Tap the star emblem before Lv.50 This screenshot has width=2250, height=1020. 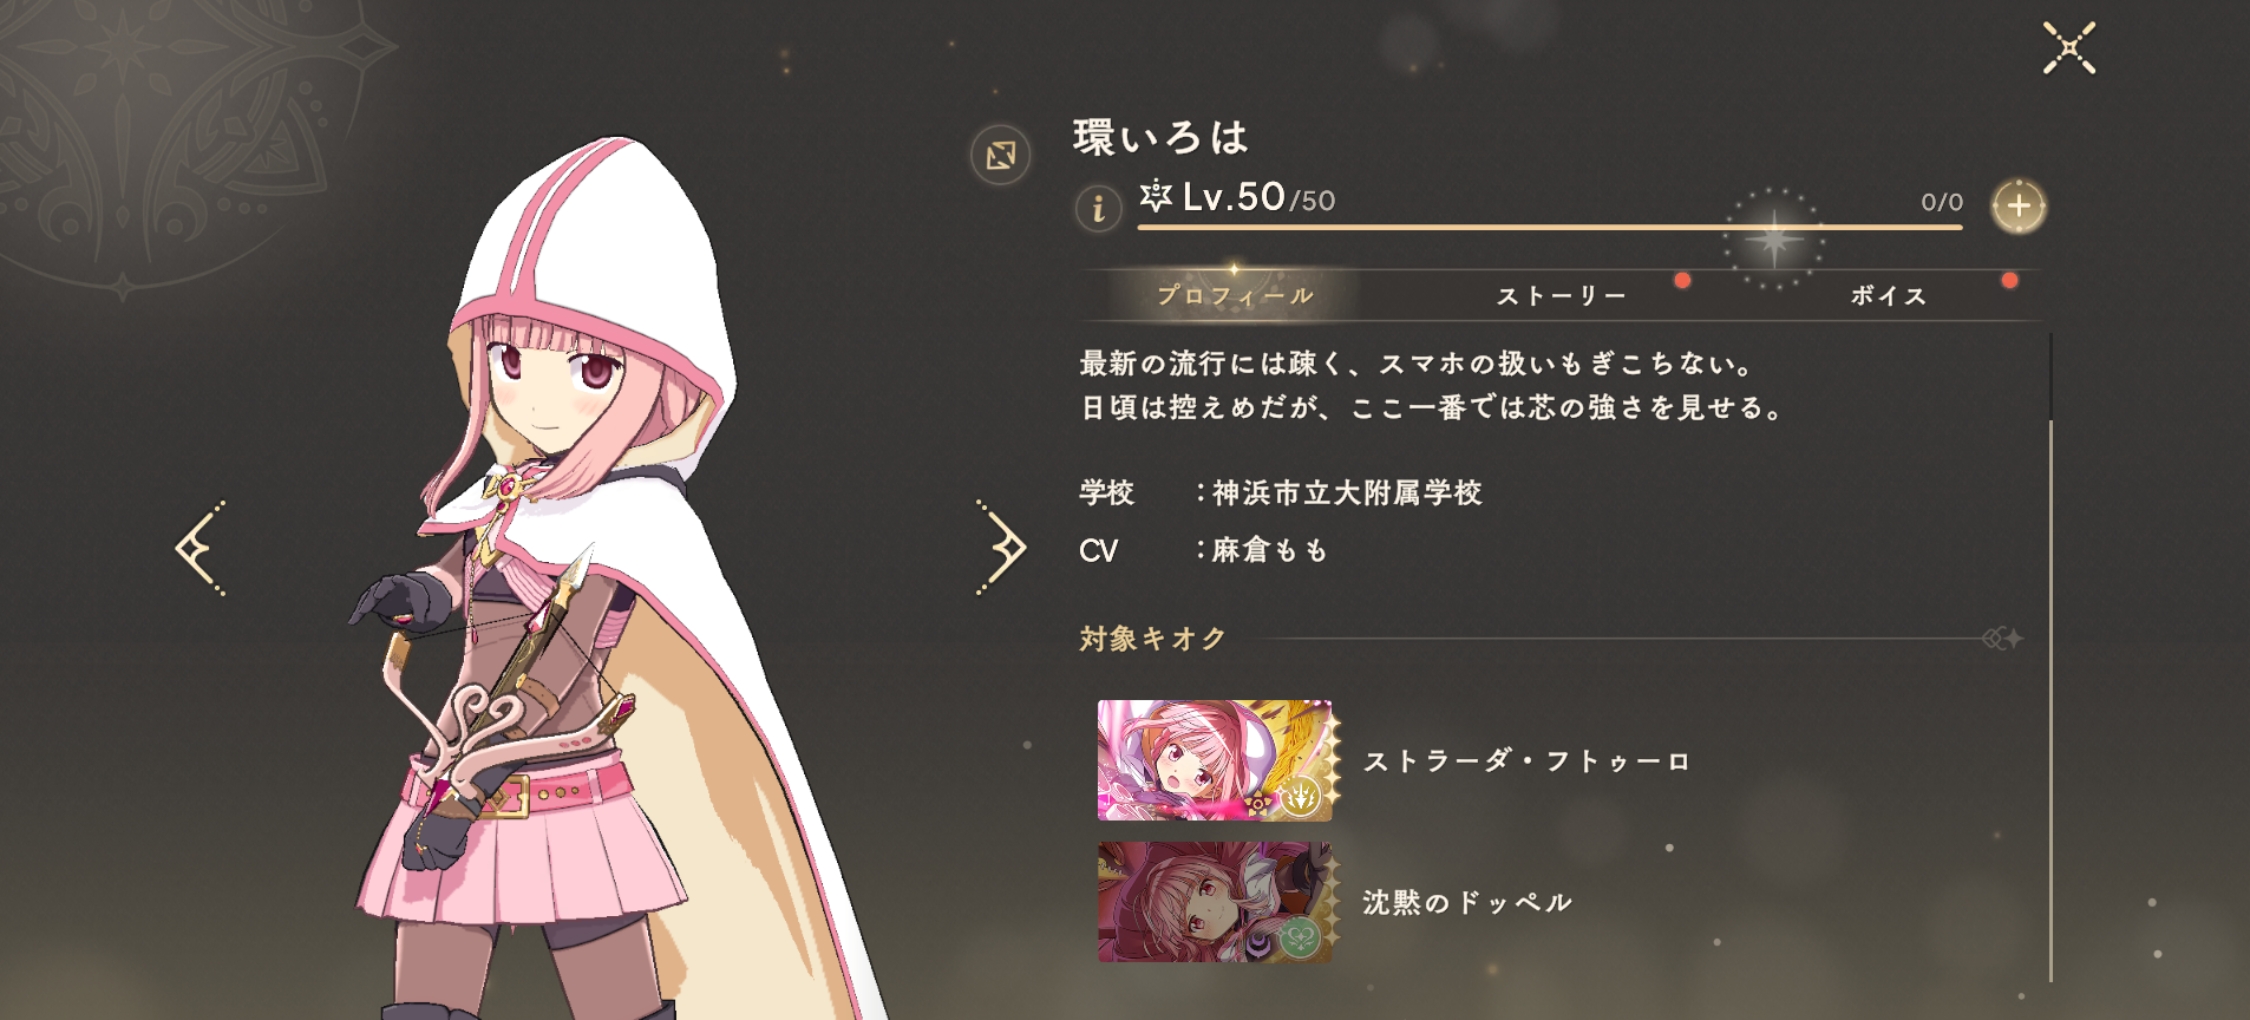click(1156, 196)
